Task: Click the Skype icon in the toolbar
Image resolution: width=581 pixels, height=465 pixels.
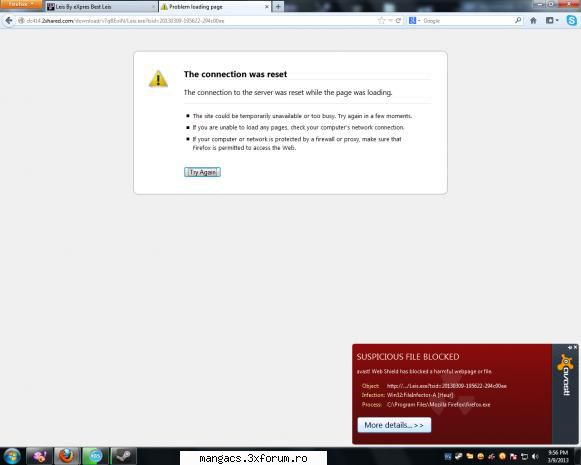Action: coord(571,20)
